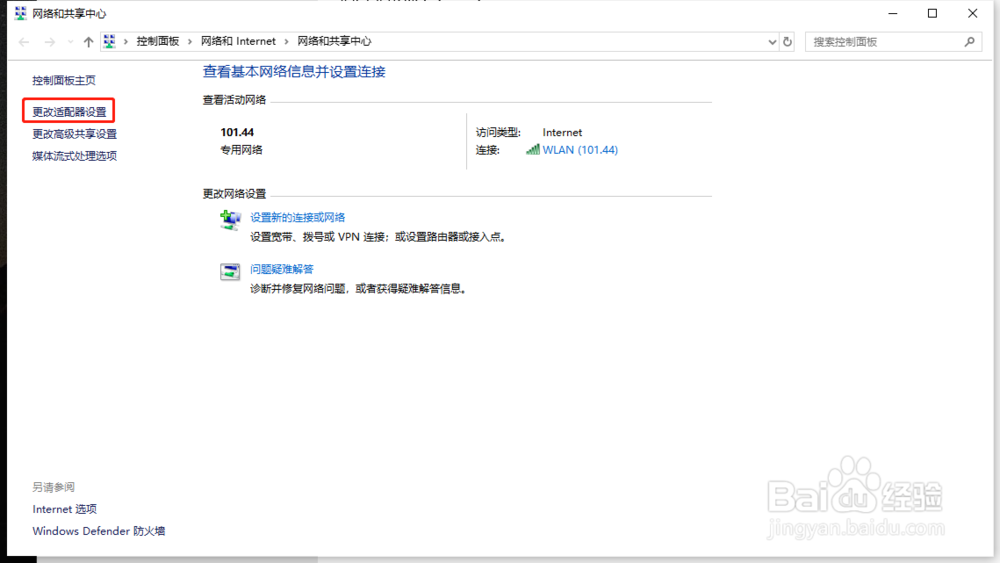
Task: Open 问题疑难解答 link
Action: click(x=281, y=269)
